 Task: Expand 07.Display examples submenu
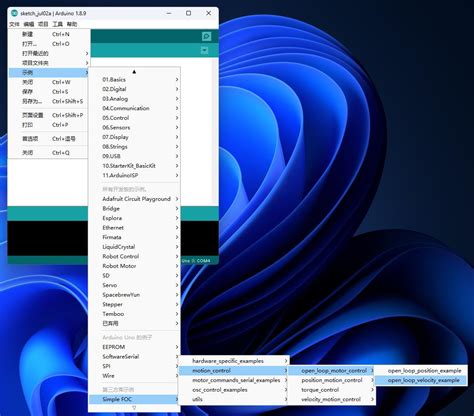[x=134, y=137]
